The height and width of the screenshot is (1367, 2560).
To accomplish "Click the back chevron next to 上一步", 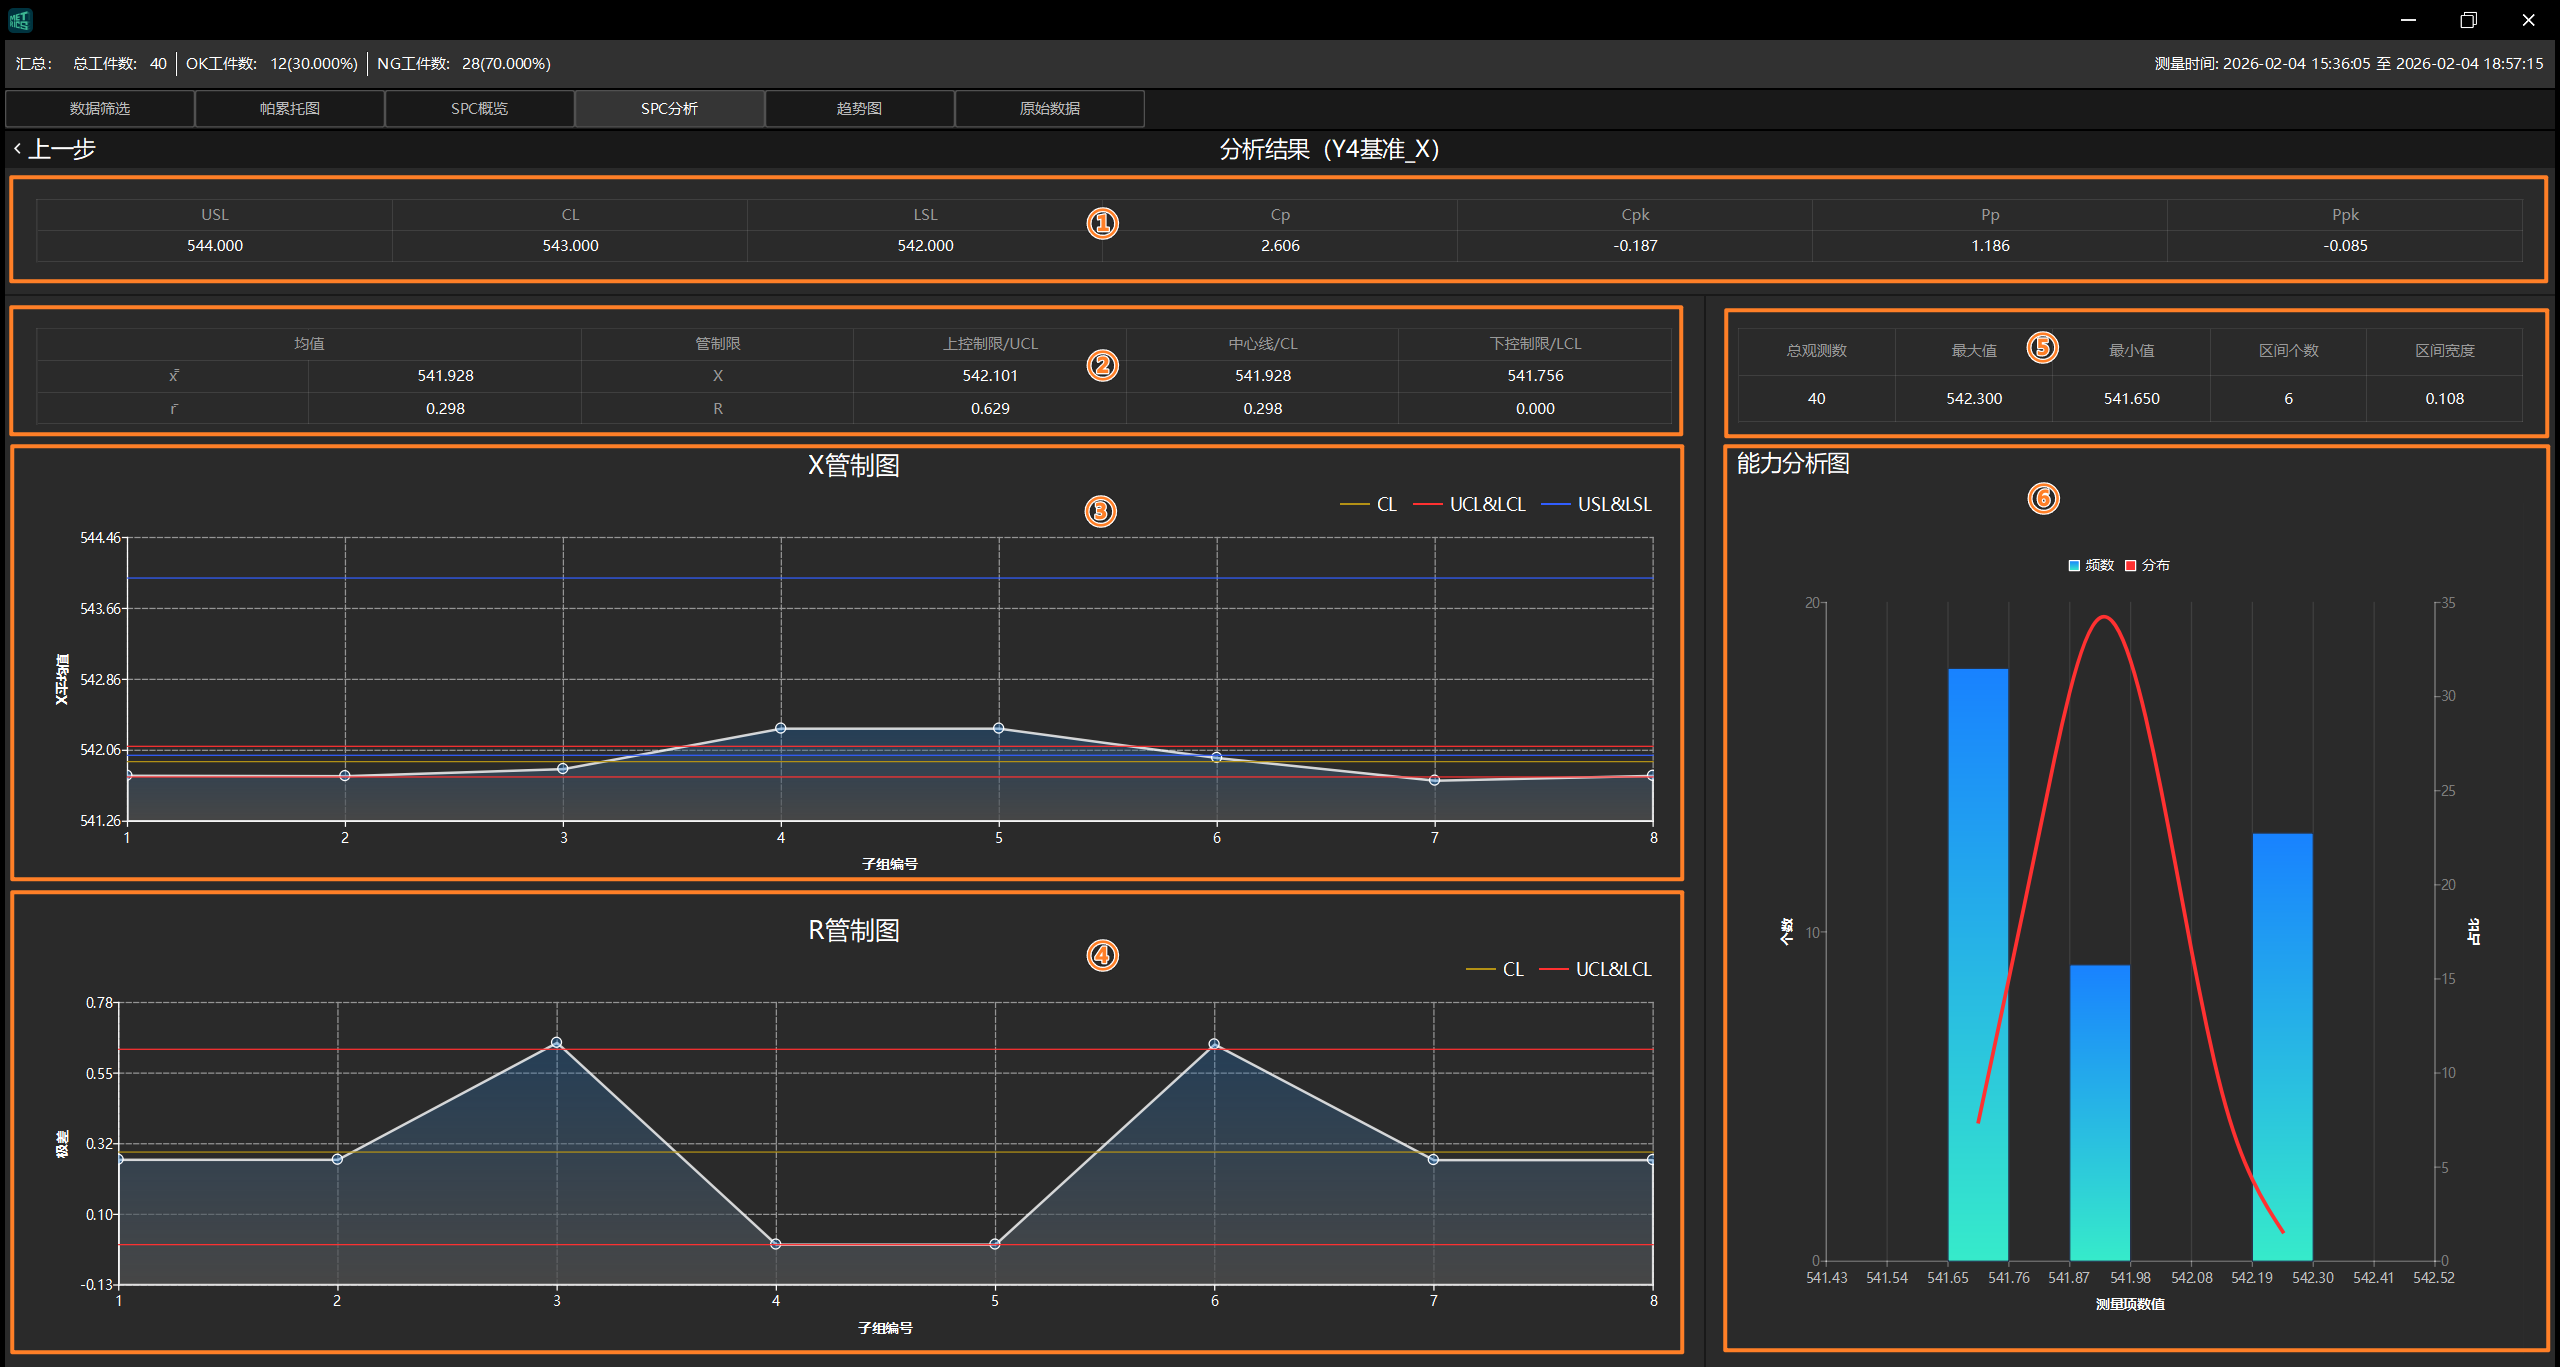I will pos(17,149).
